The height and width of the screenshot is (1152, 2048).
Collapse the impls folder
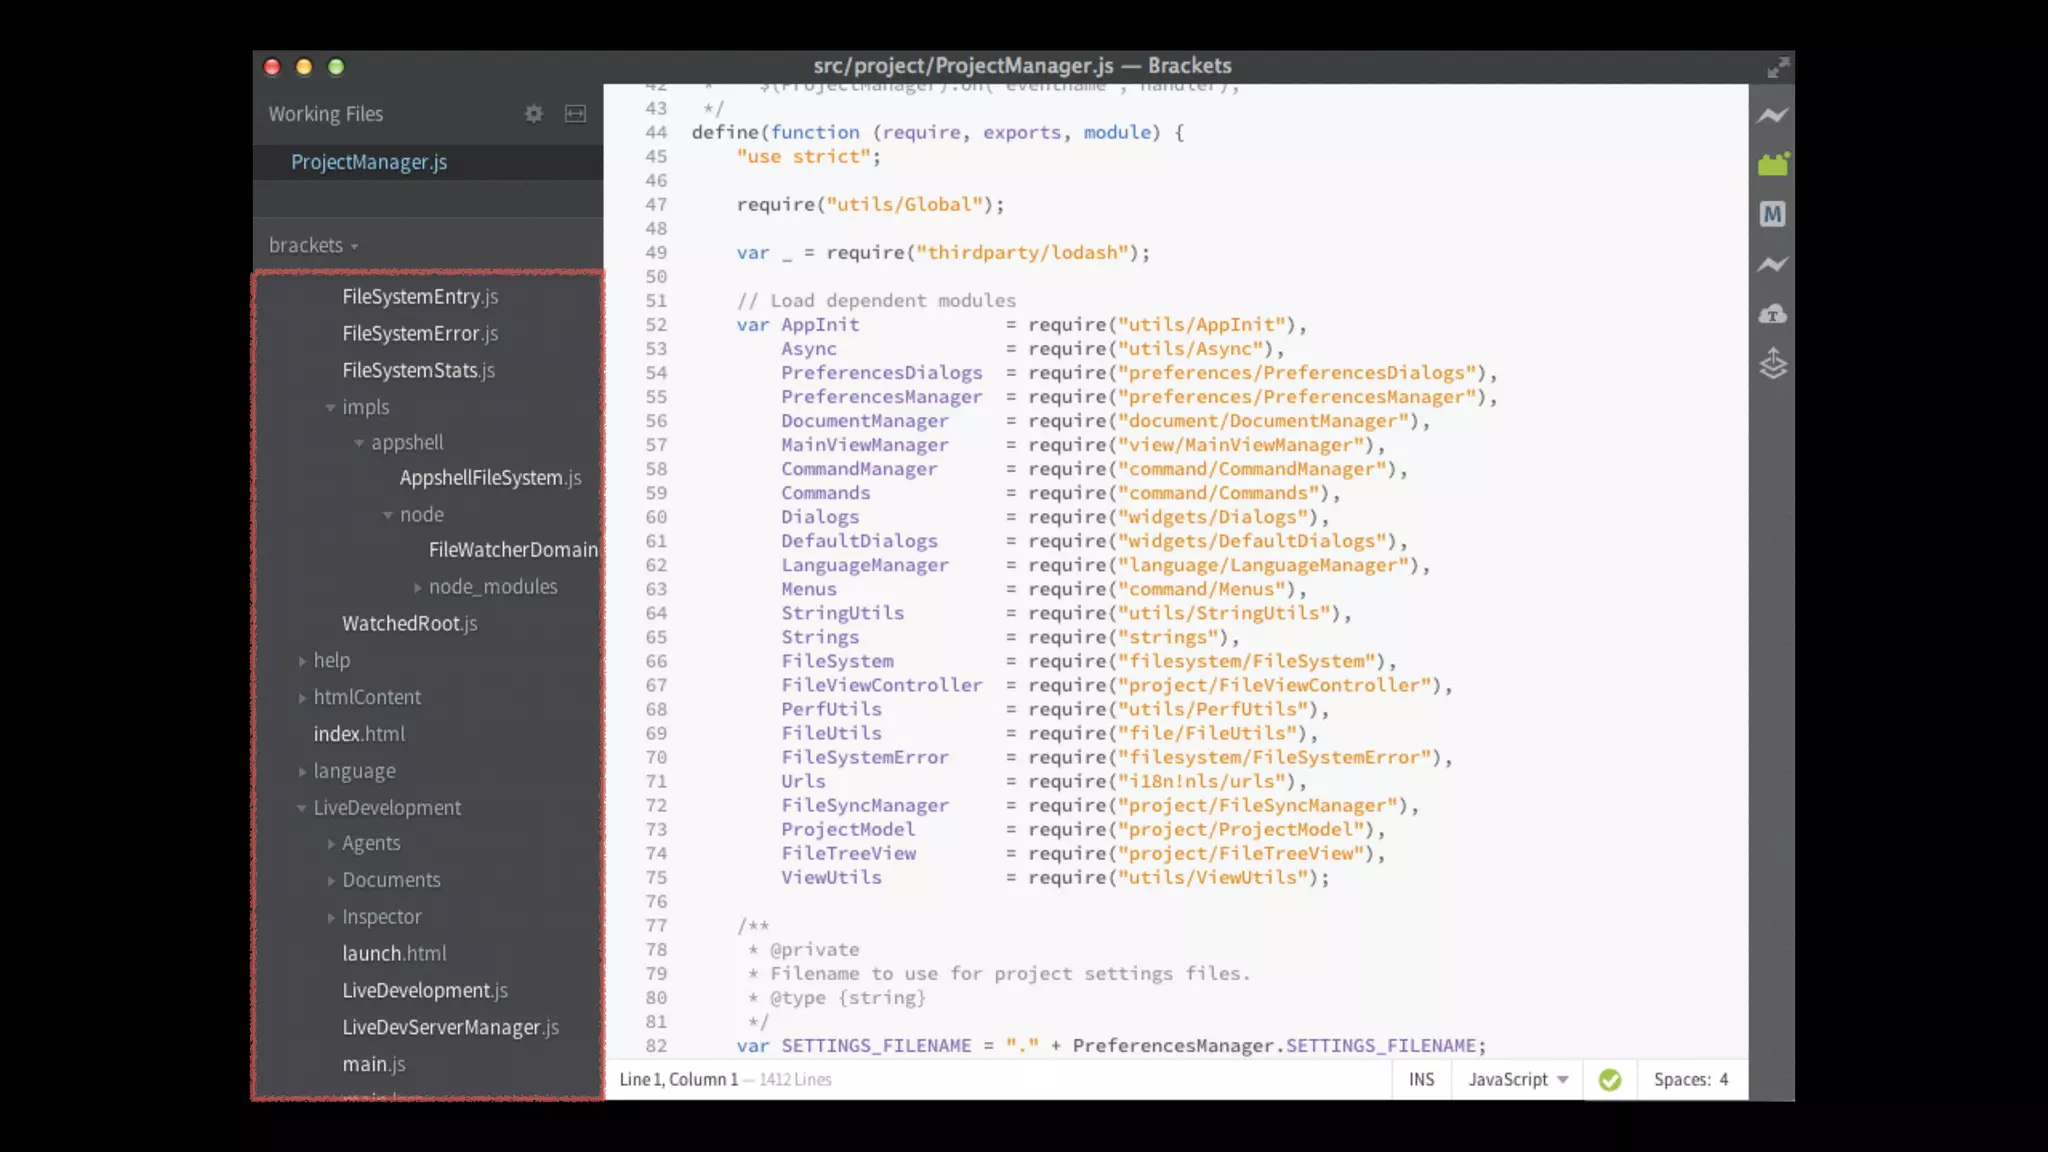[330, 408]
